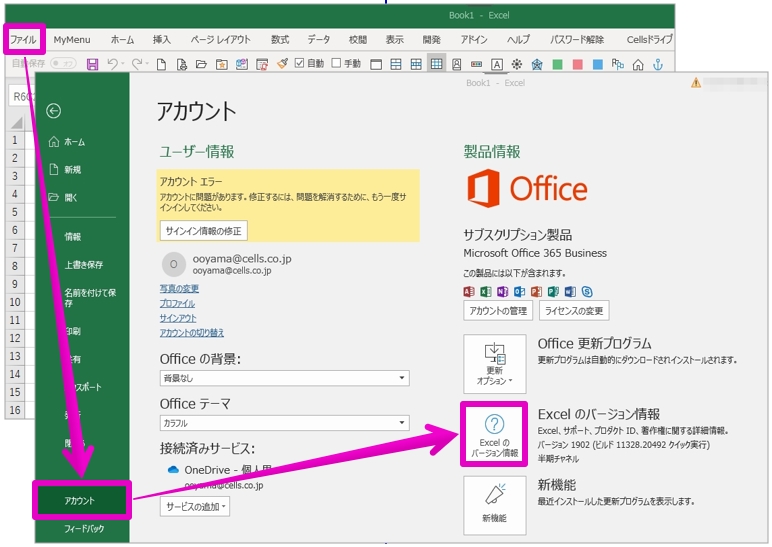Click the yellow warning triangle icon
This screenshot has height=547, width=772.
pyautogui.click(x=696, y=83)
